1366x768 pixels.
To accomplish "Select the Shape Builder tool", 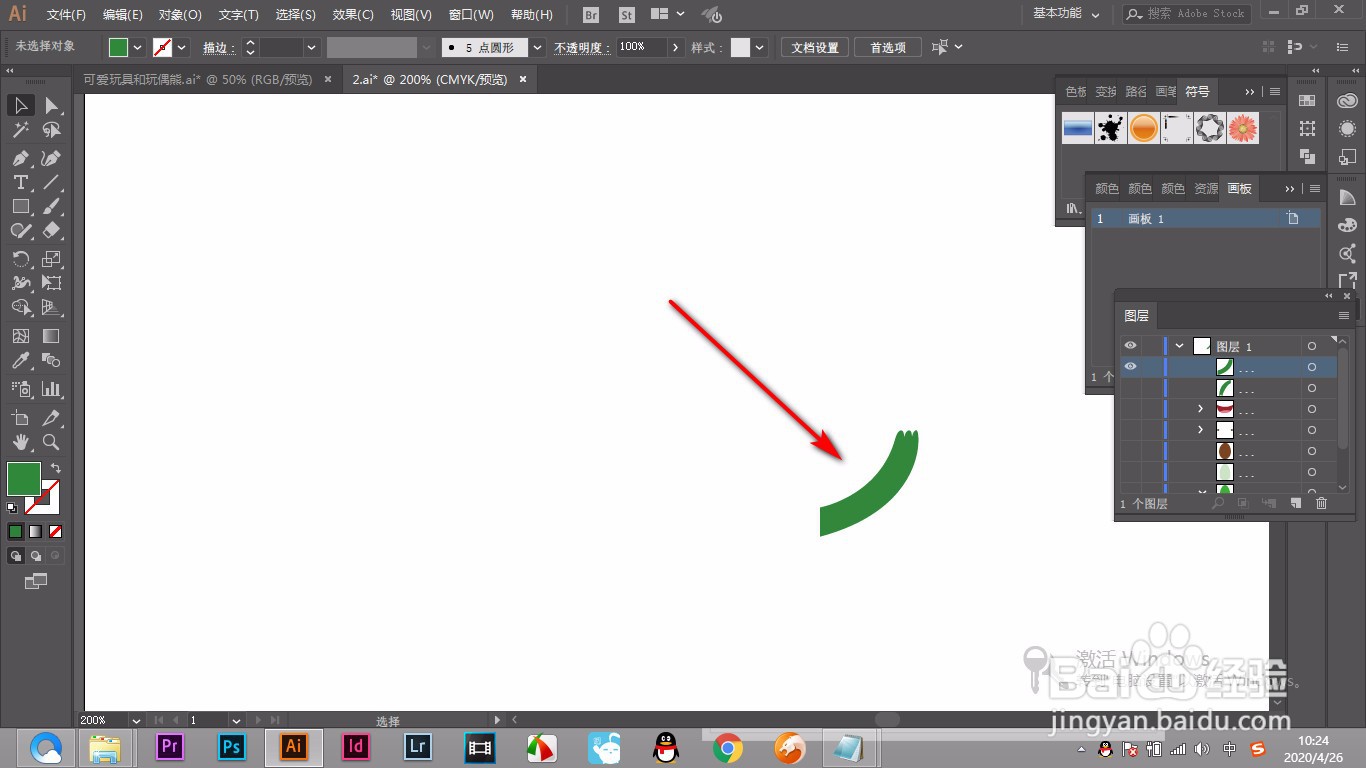I will pos(20,307).
